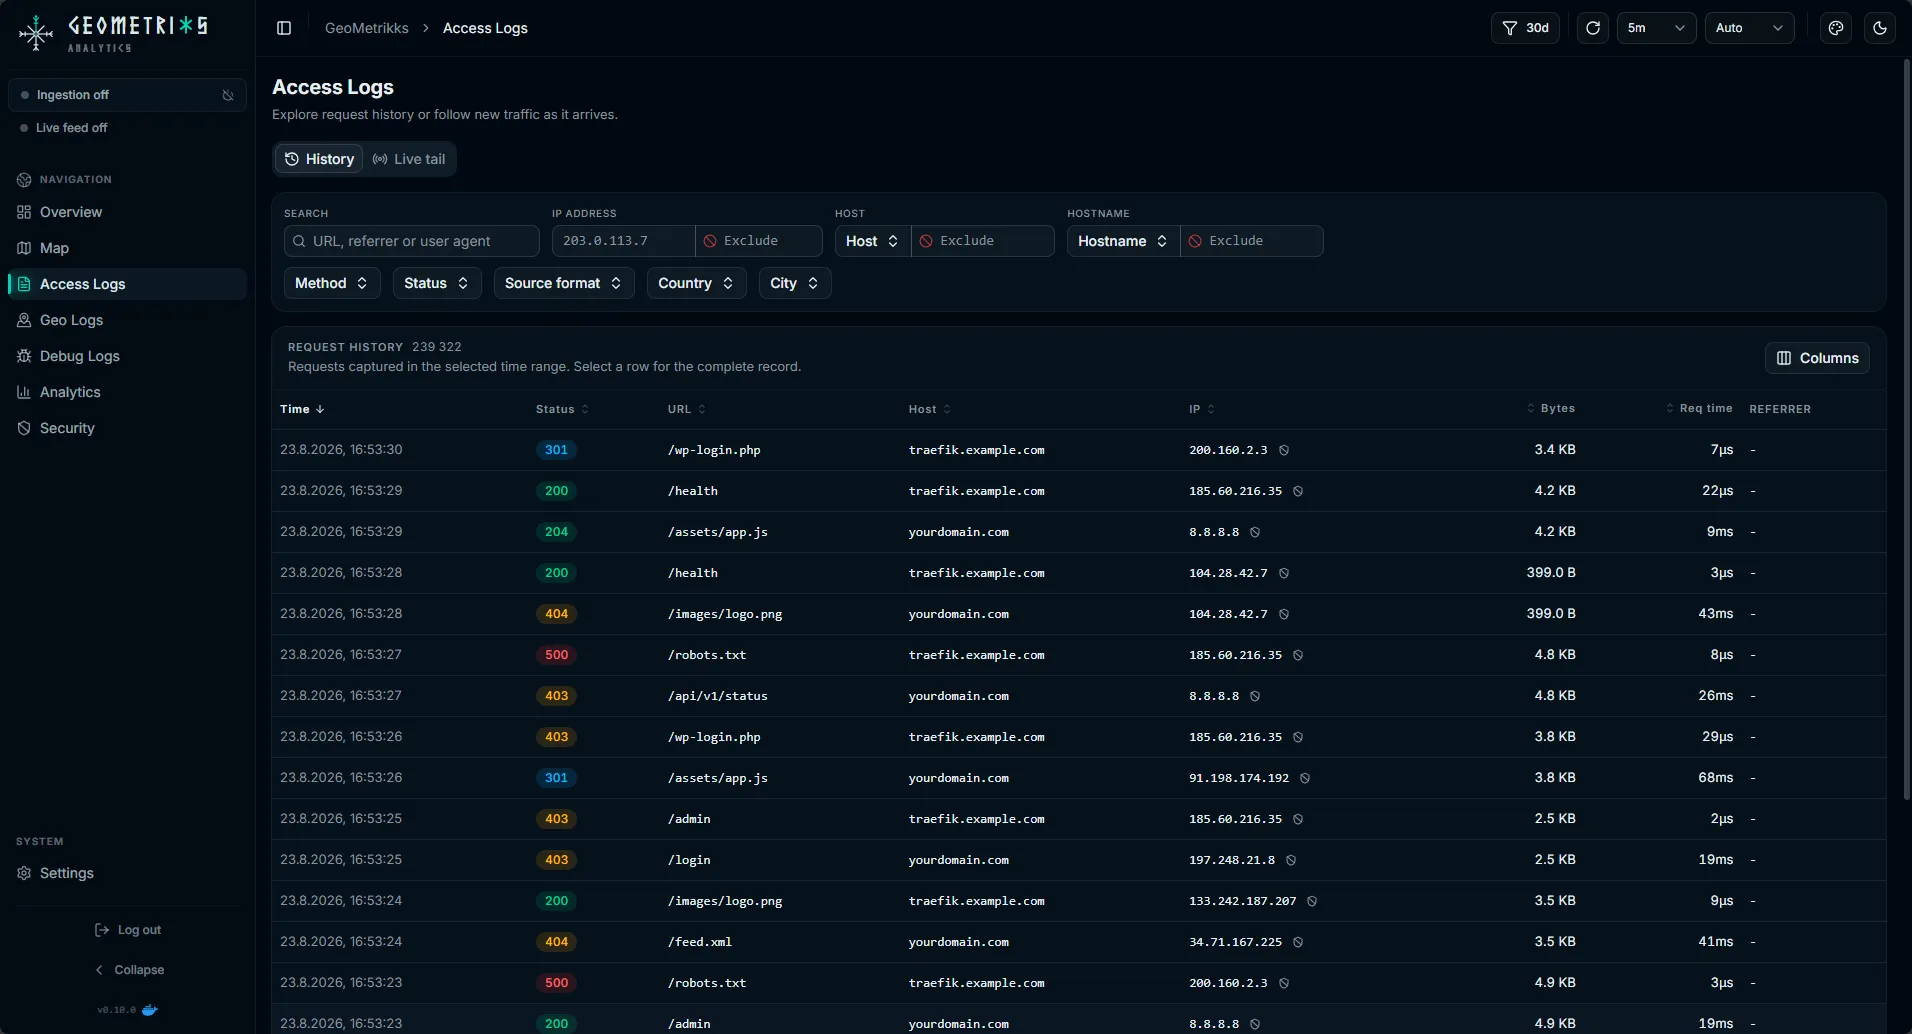The width and height of the screenshot is (1912, 1034).
Task: Click icon beside 200.160.2.3 on /robots.txt 16:53:23 row
Action: click(x=1284, y=983)
